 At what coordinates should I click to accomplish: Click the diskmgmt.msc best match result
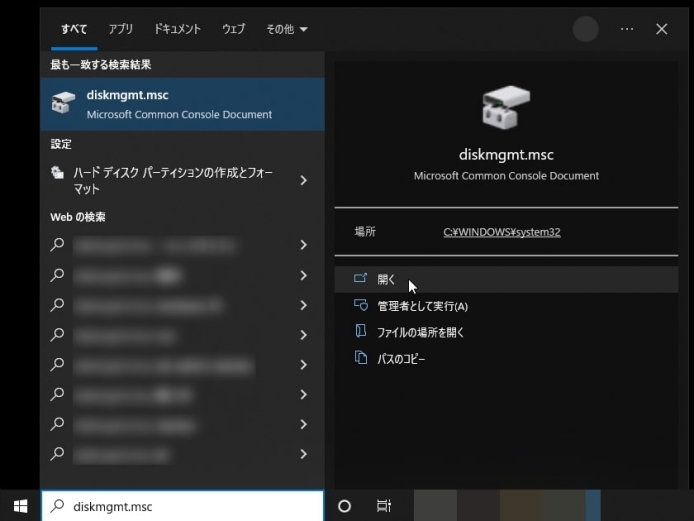[182, 104]
